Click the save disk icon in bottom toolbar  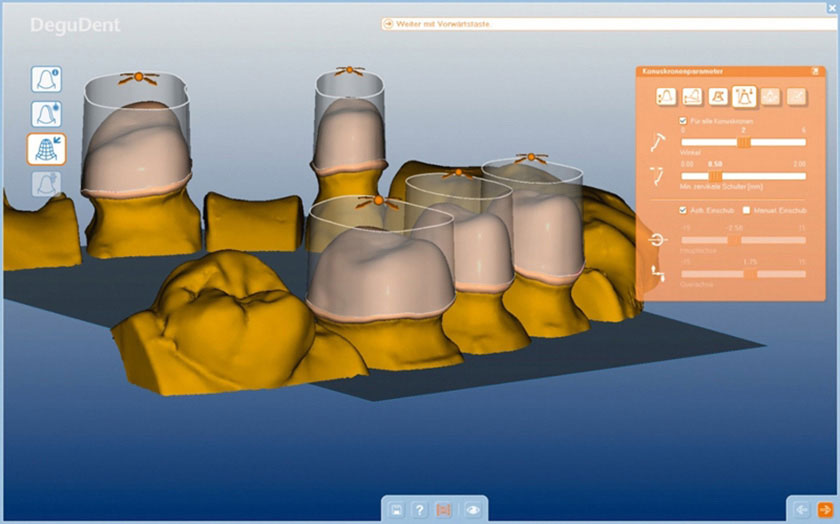tap(396, 510)
